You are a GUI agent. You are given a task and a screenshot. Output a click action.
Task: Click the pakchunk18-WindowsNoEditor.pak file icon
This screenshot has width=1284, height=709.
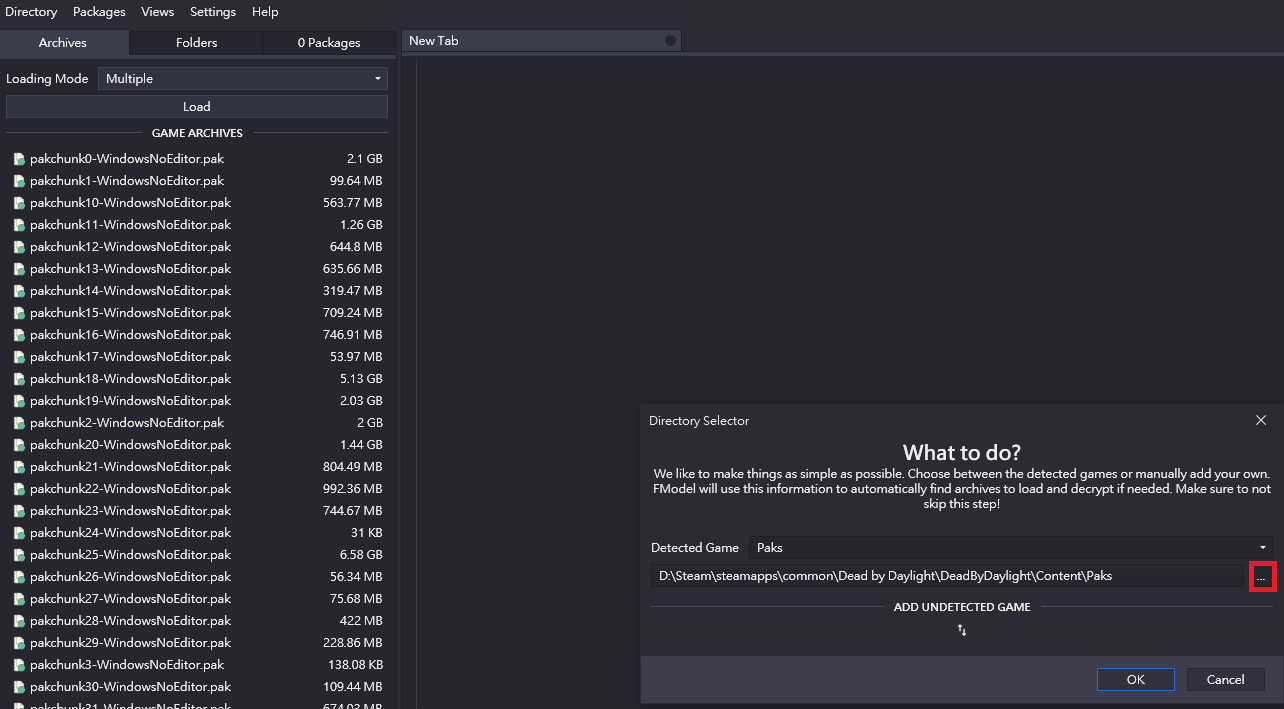point(19,379)
